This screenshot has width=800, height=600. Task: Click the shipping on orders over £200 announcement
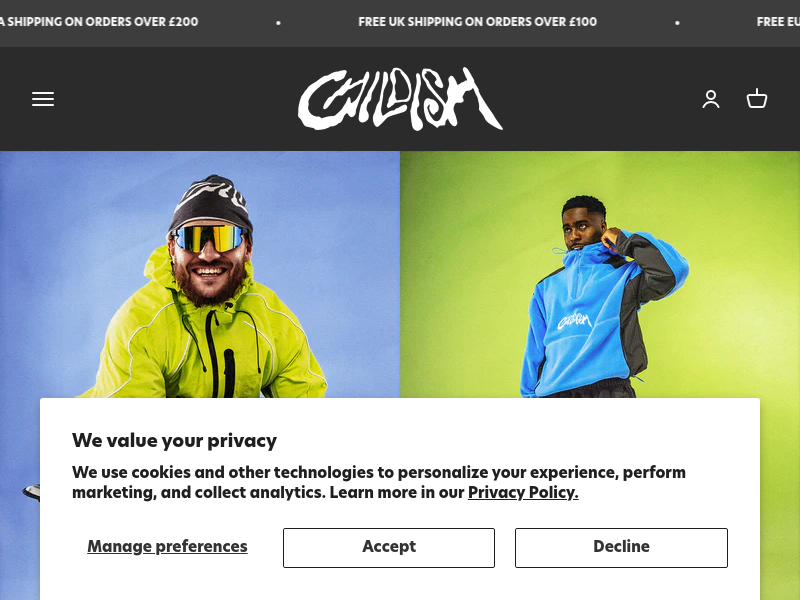point(99,22)
